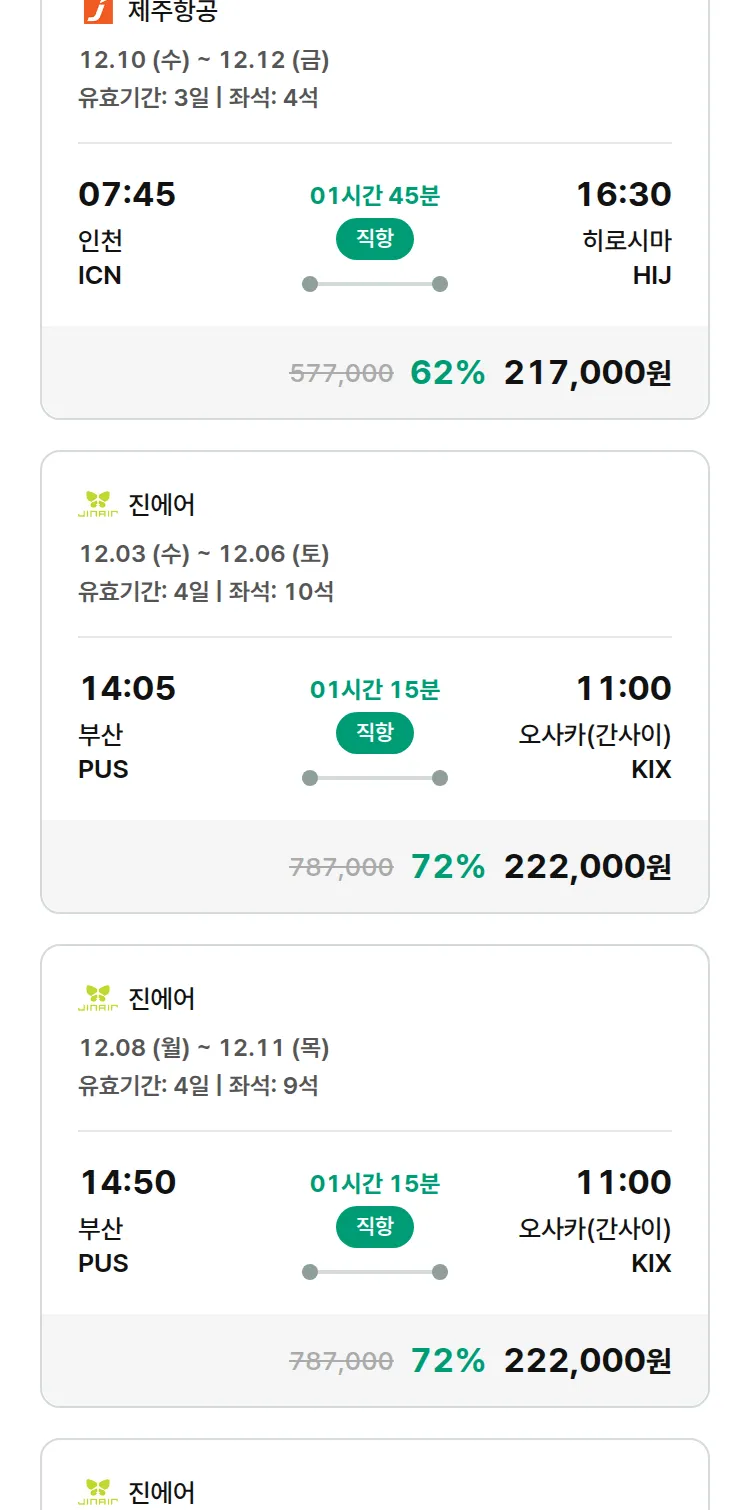This screenshot has height=1510, width=750.
Task: Click 직항 badge on Hiroshima flight
Action: click(x=374, y=239)
